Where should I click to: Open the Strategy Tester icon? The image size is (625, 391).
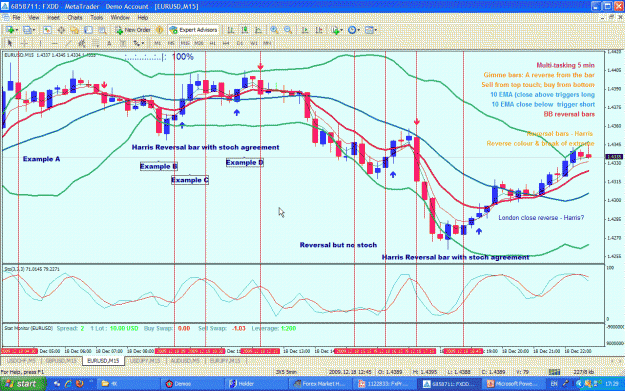(102, 30)
